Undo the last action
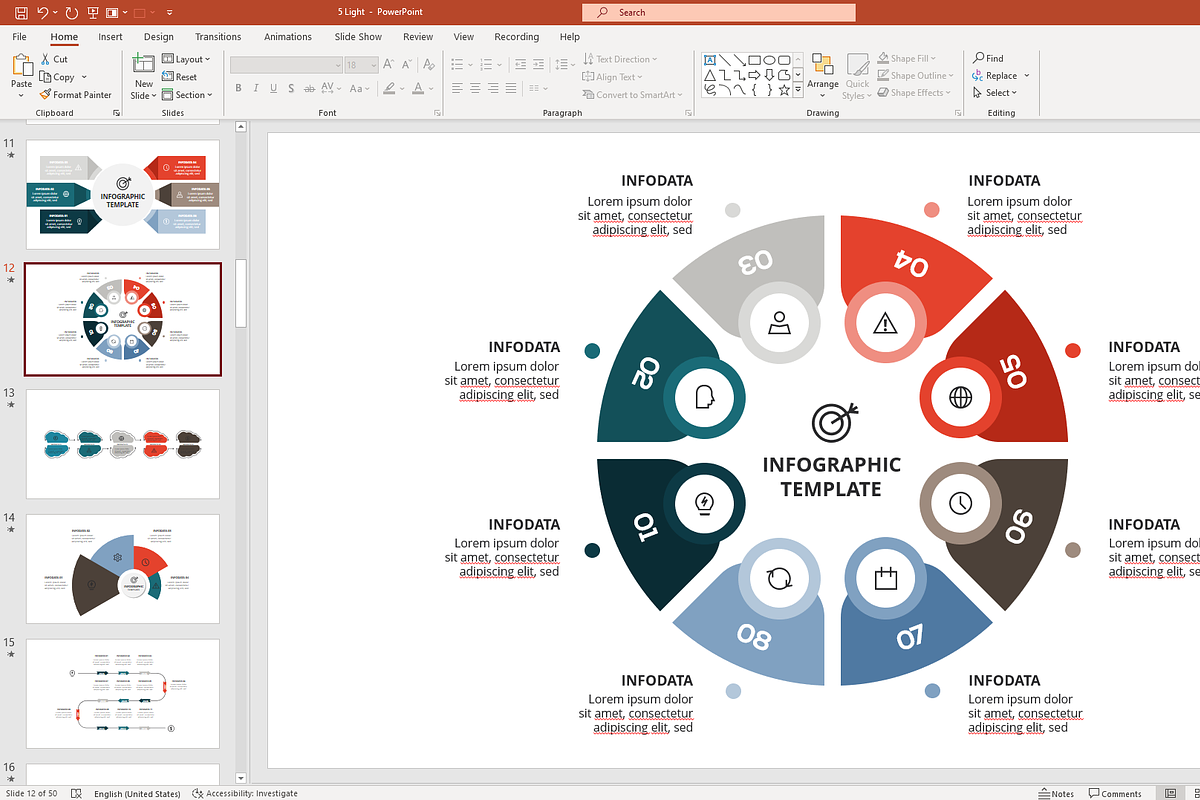Screen dimensions: 1200x800 point(43,13)
